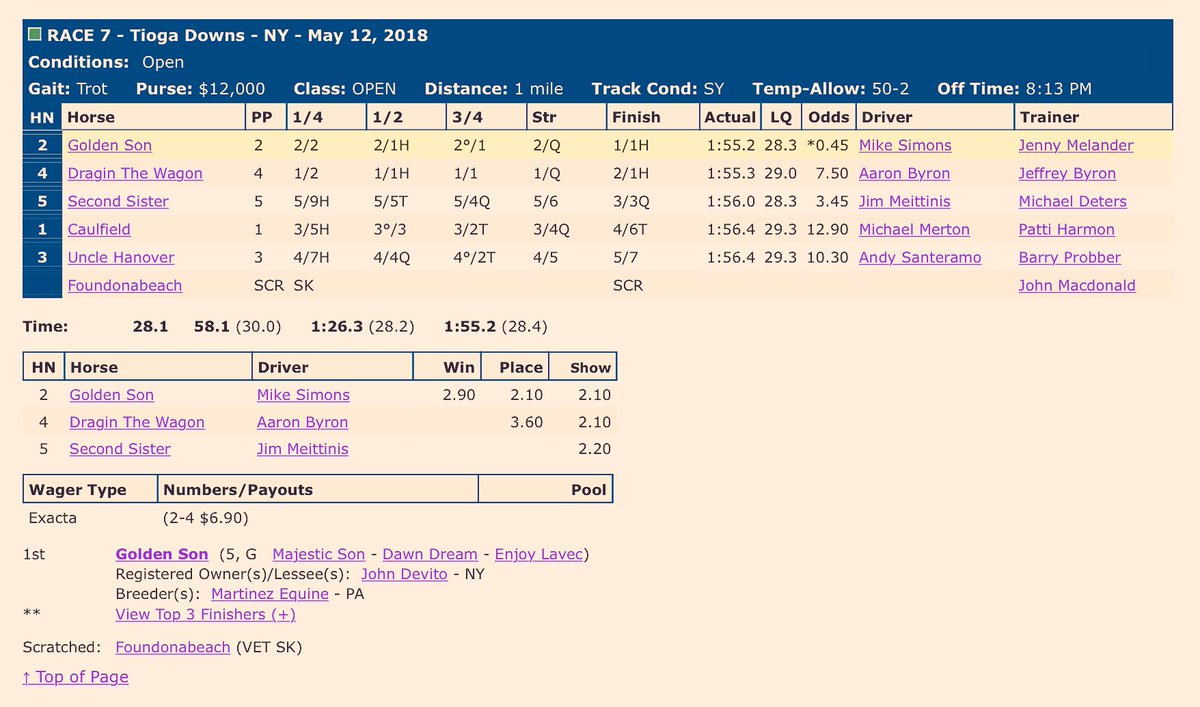Open Dragin The Wagon in the payouts table
The width and height of the screenshot is (1200, 707).
tap(137, 422)
